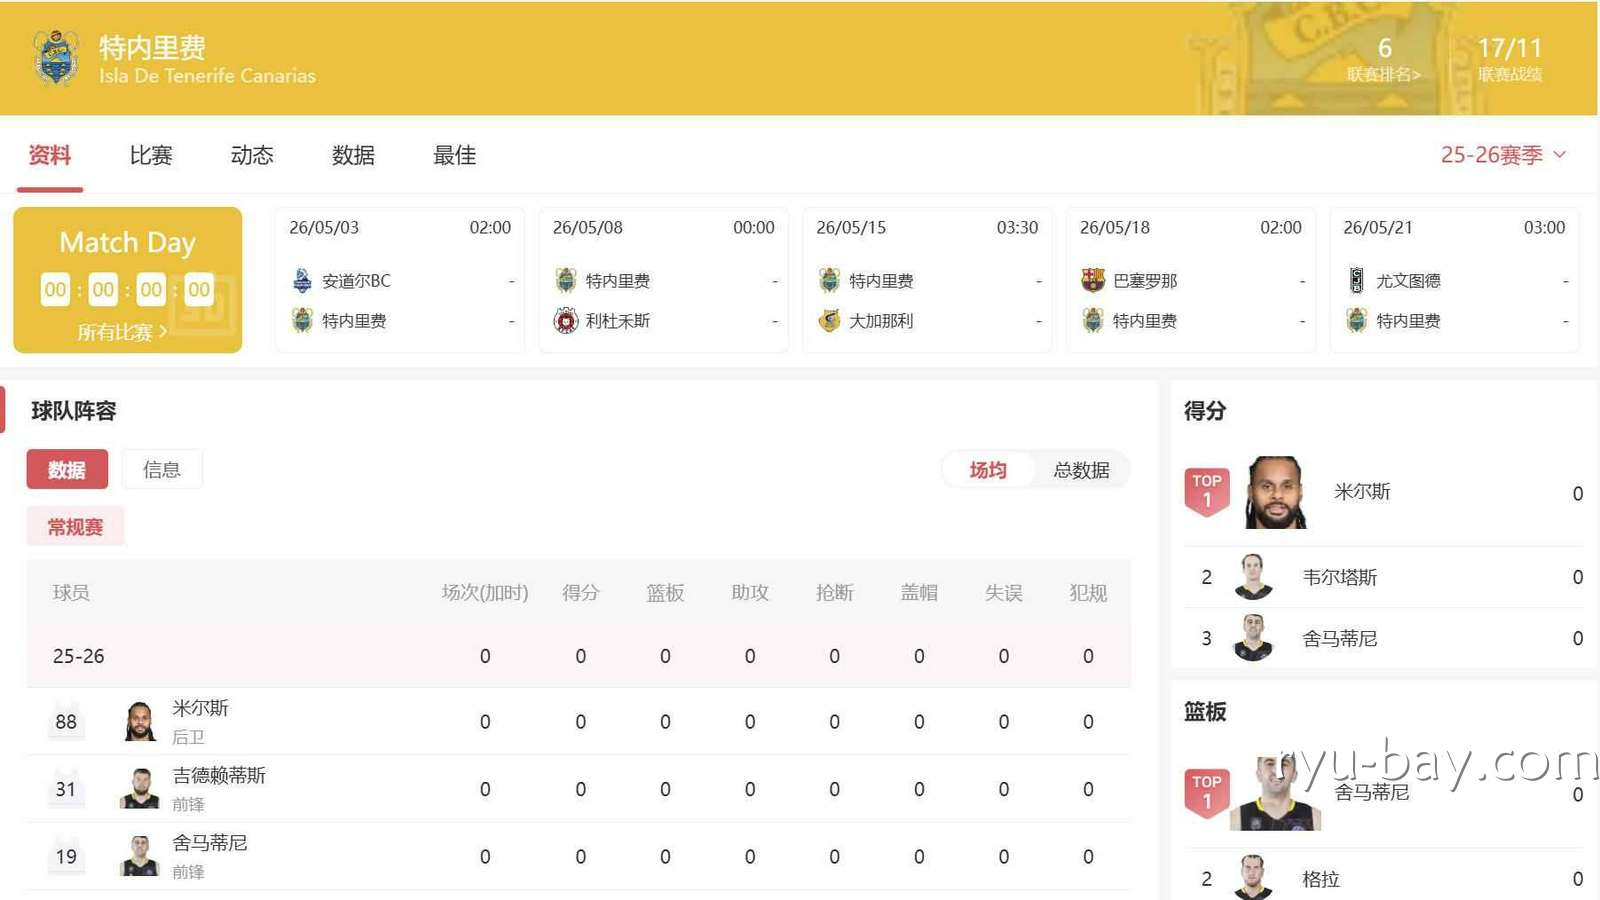Click 特内里费 logo in 26/05/15 match card
Screen dimensions: 1600x900
coord(829,280)
